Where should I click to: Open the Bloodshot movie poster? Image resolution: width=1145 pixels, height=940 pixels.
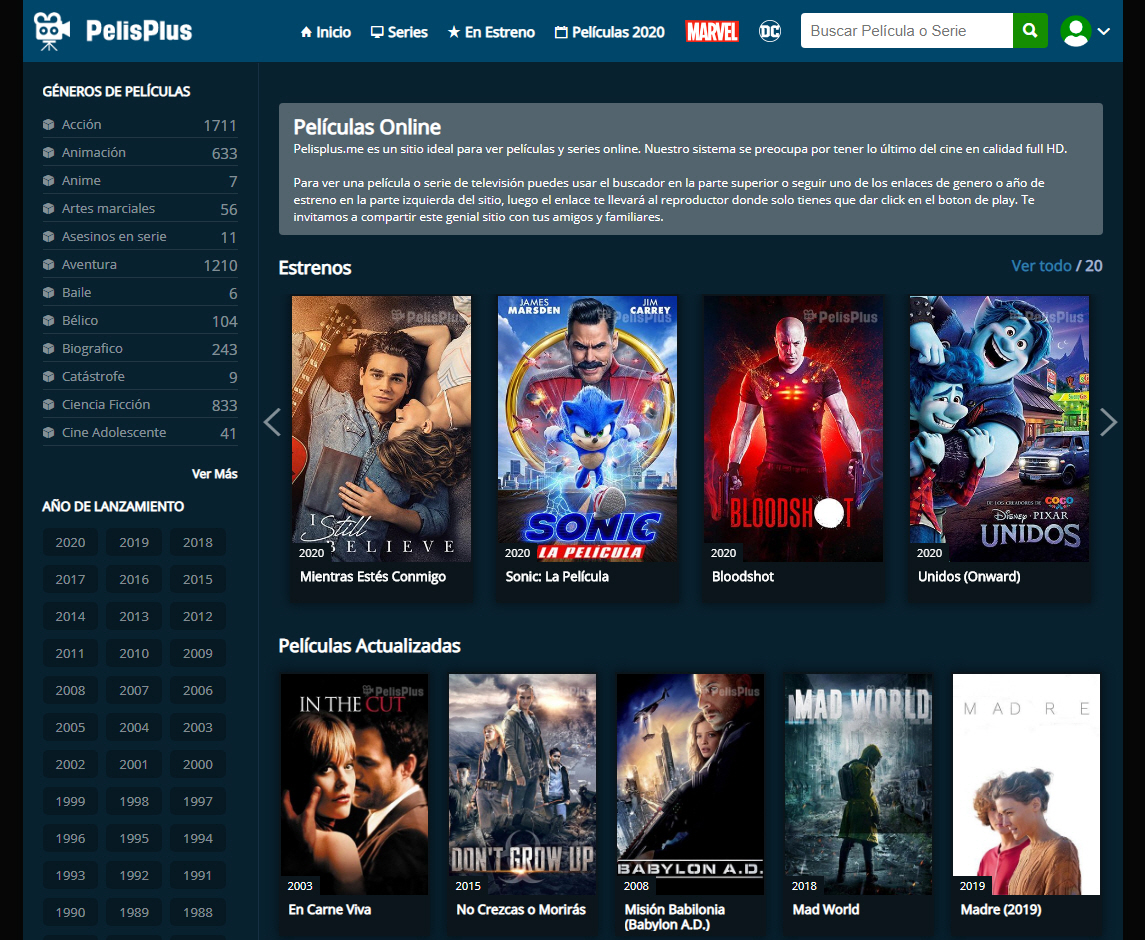(x=793, y=429)
